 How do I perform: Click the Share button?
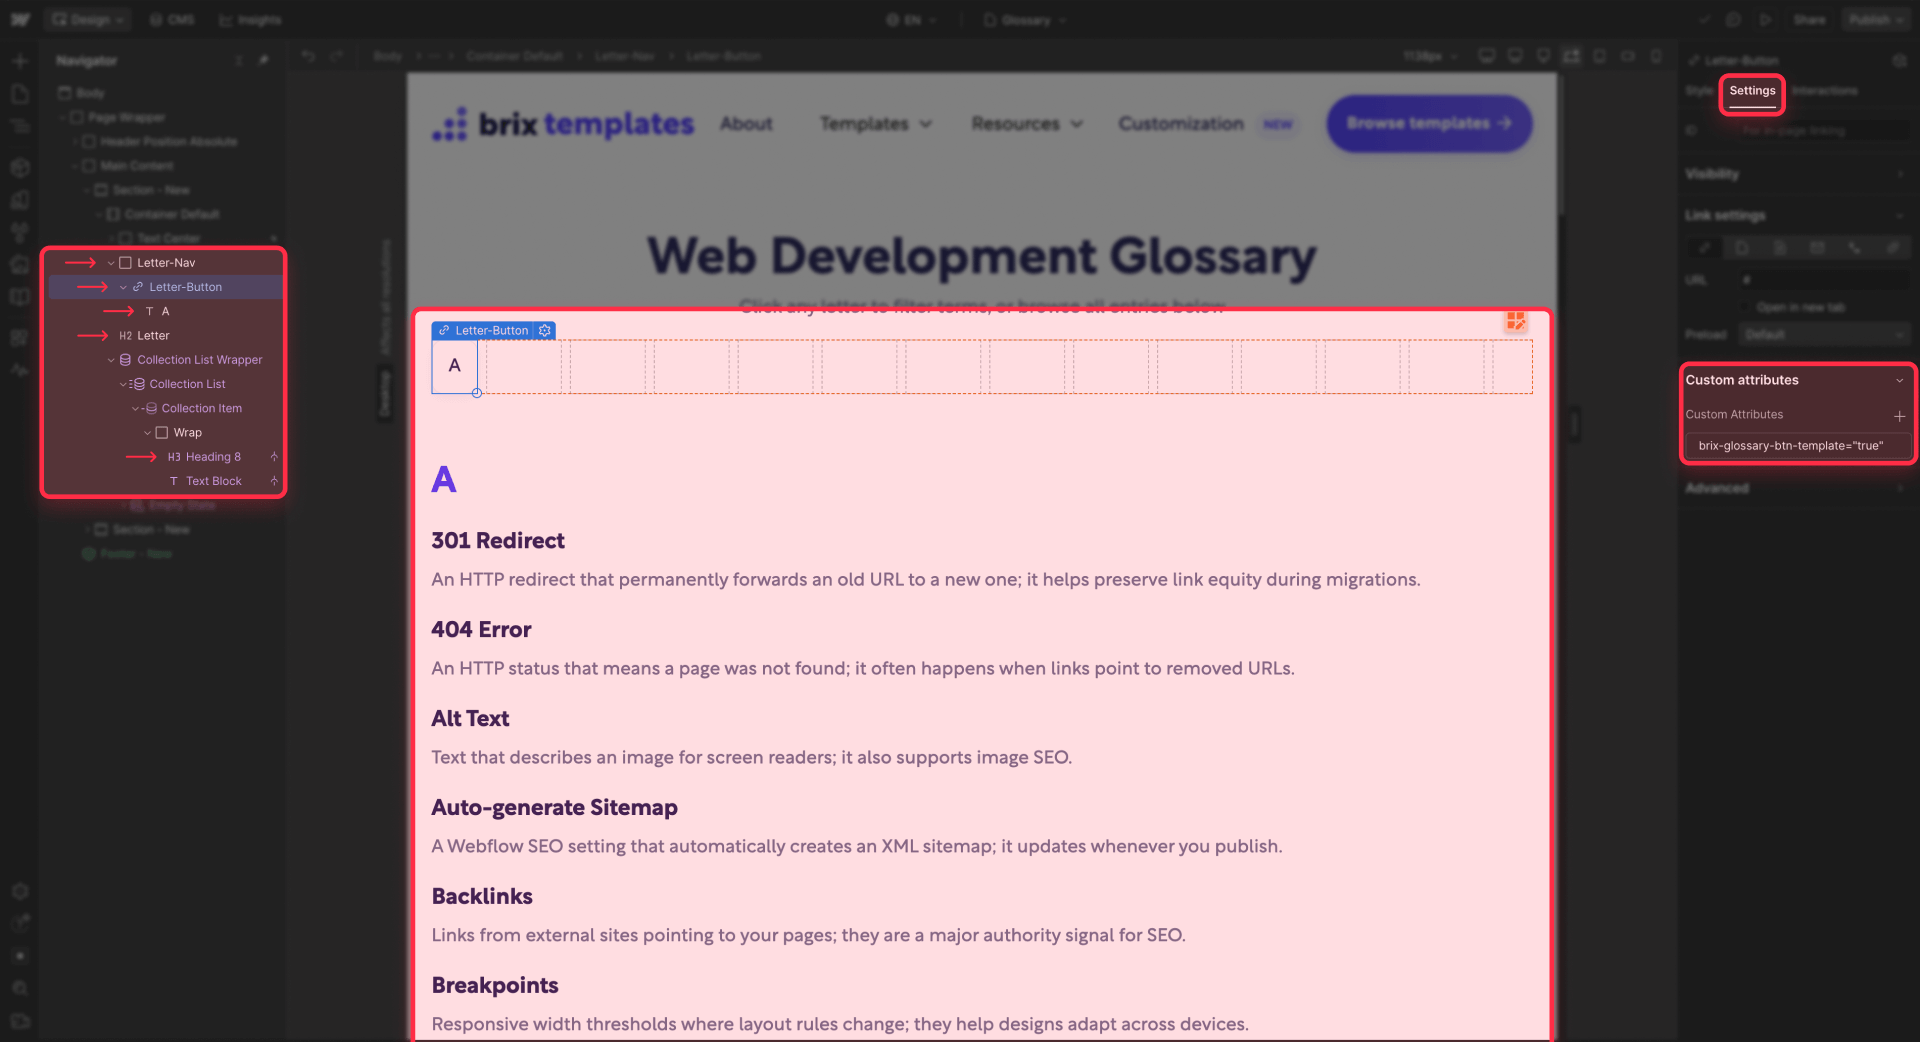pyautogui.click(x=1809, y=19)
